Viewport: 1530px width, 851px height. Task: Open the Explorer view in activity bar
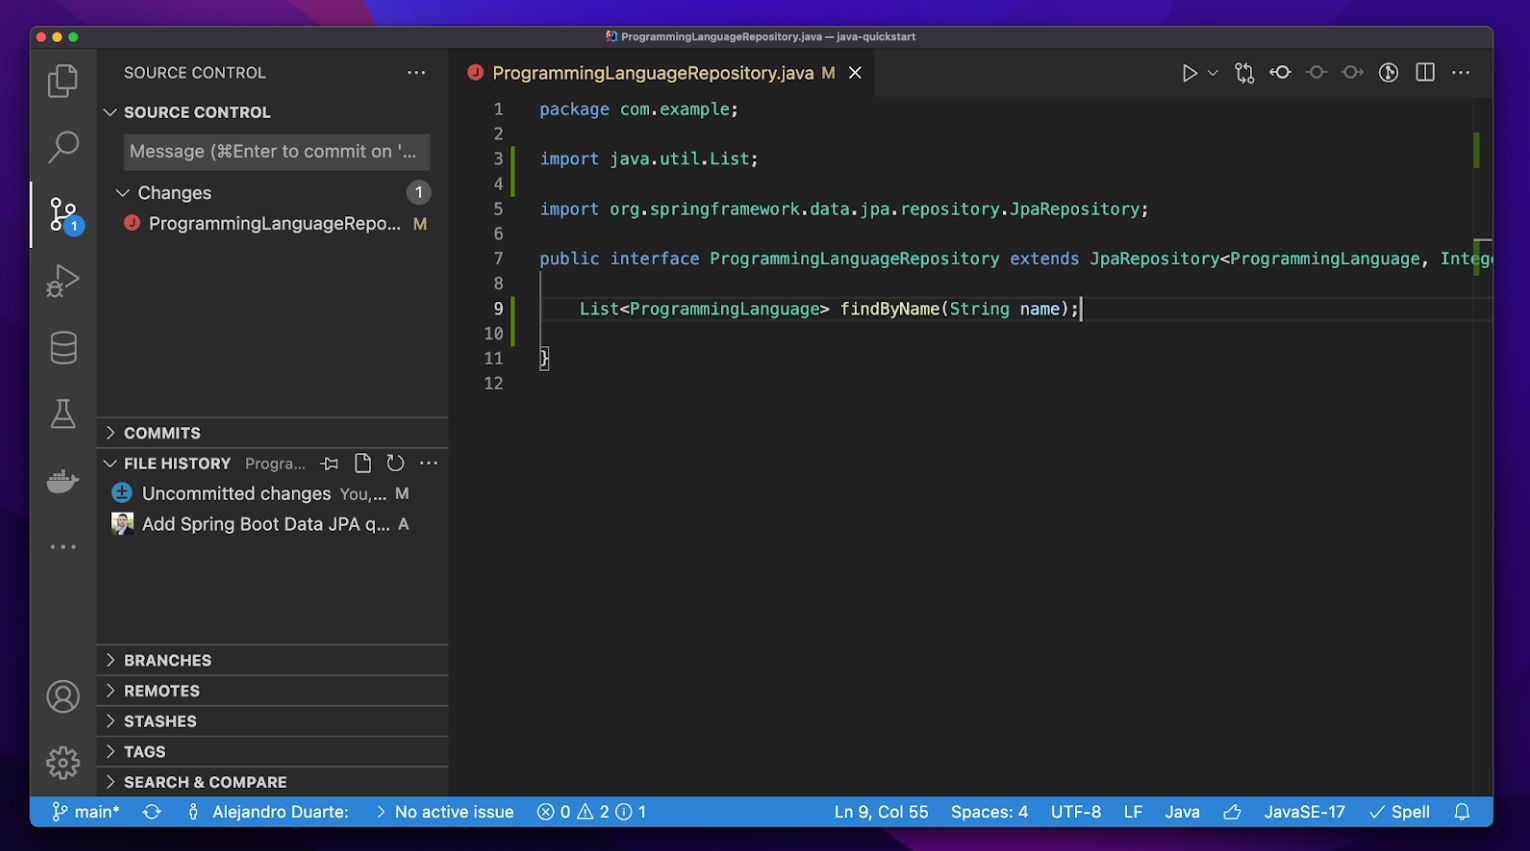click(x=63, y=81)
